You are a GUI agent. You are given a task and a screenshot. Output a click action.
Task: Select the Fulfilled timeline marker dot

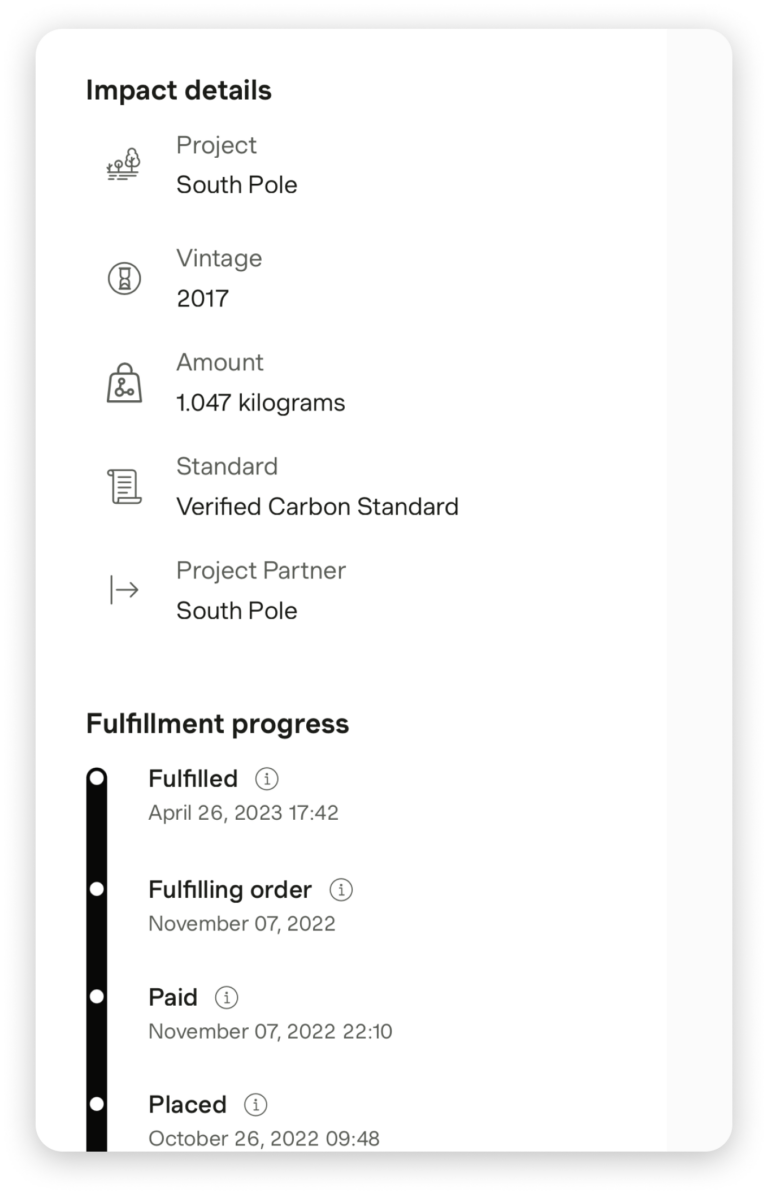coord(97,779)
